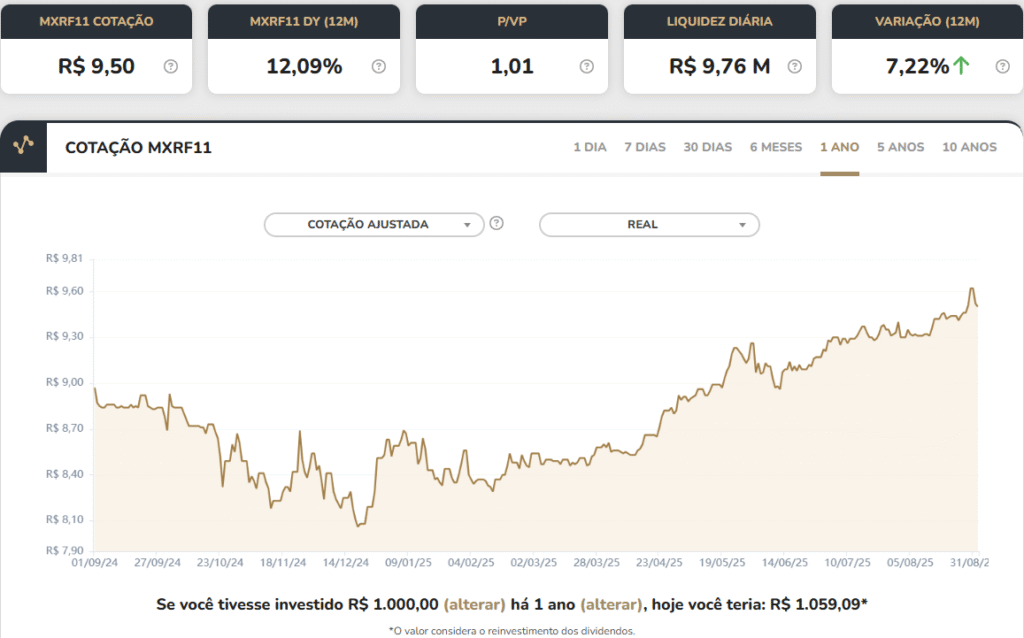
Task: Click help icon next to MXRF11 cotação value
Action: point(170,67)
